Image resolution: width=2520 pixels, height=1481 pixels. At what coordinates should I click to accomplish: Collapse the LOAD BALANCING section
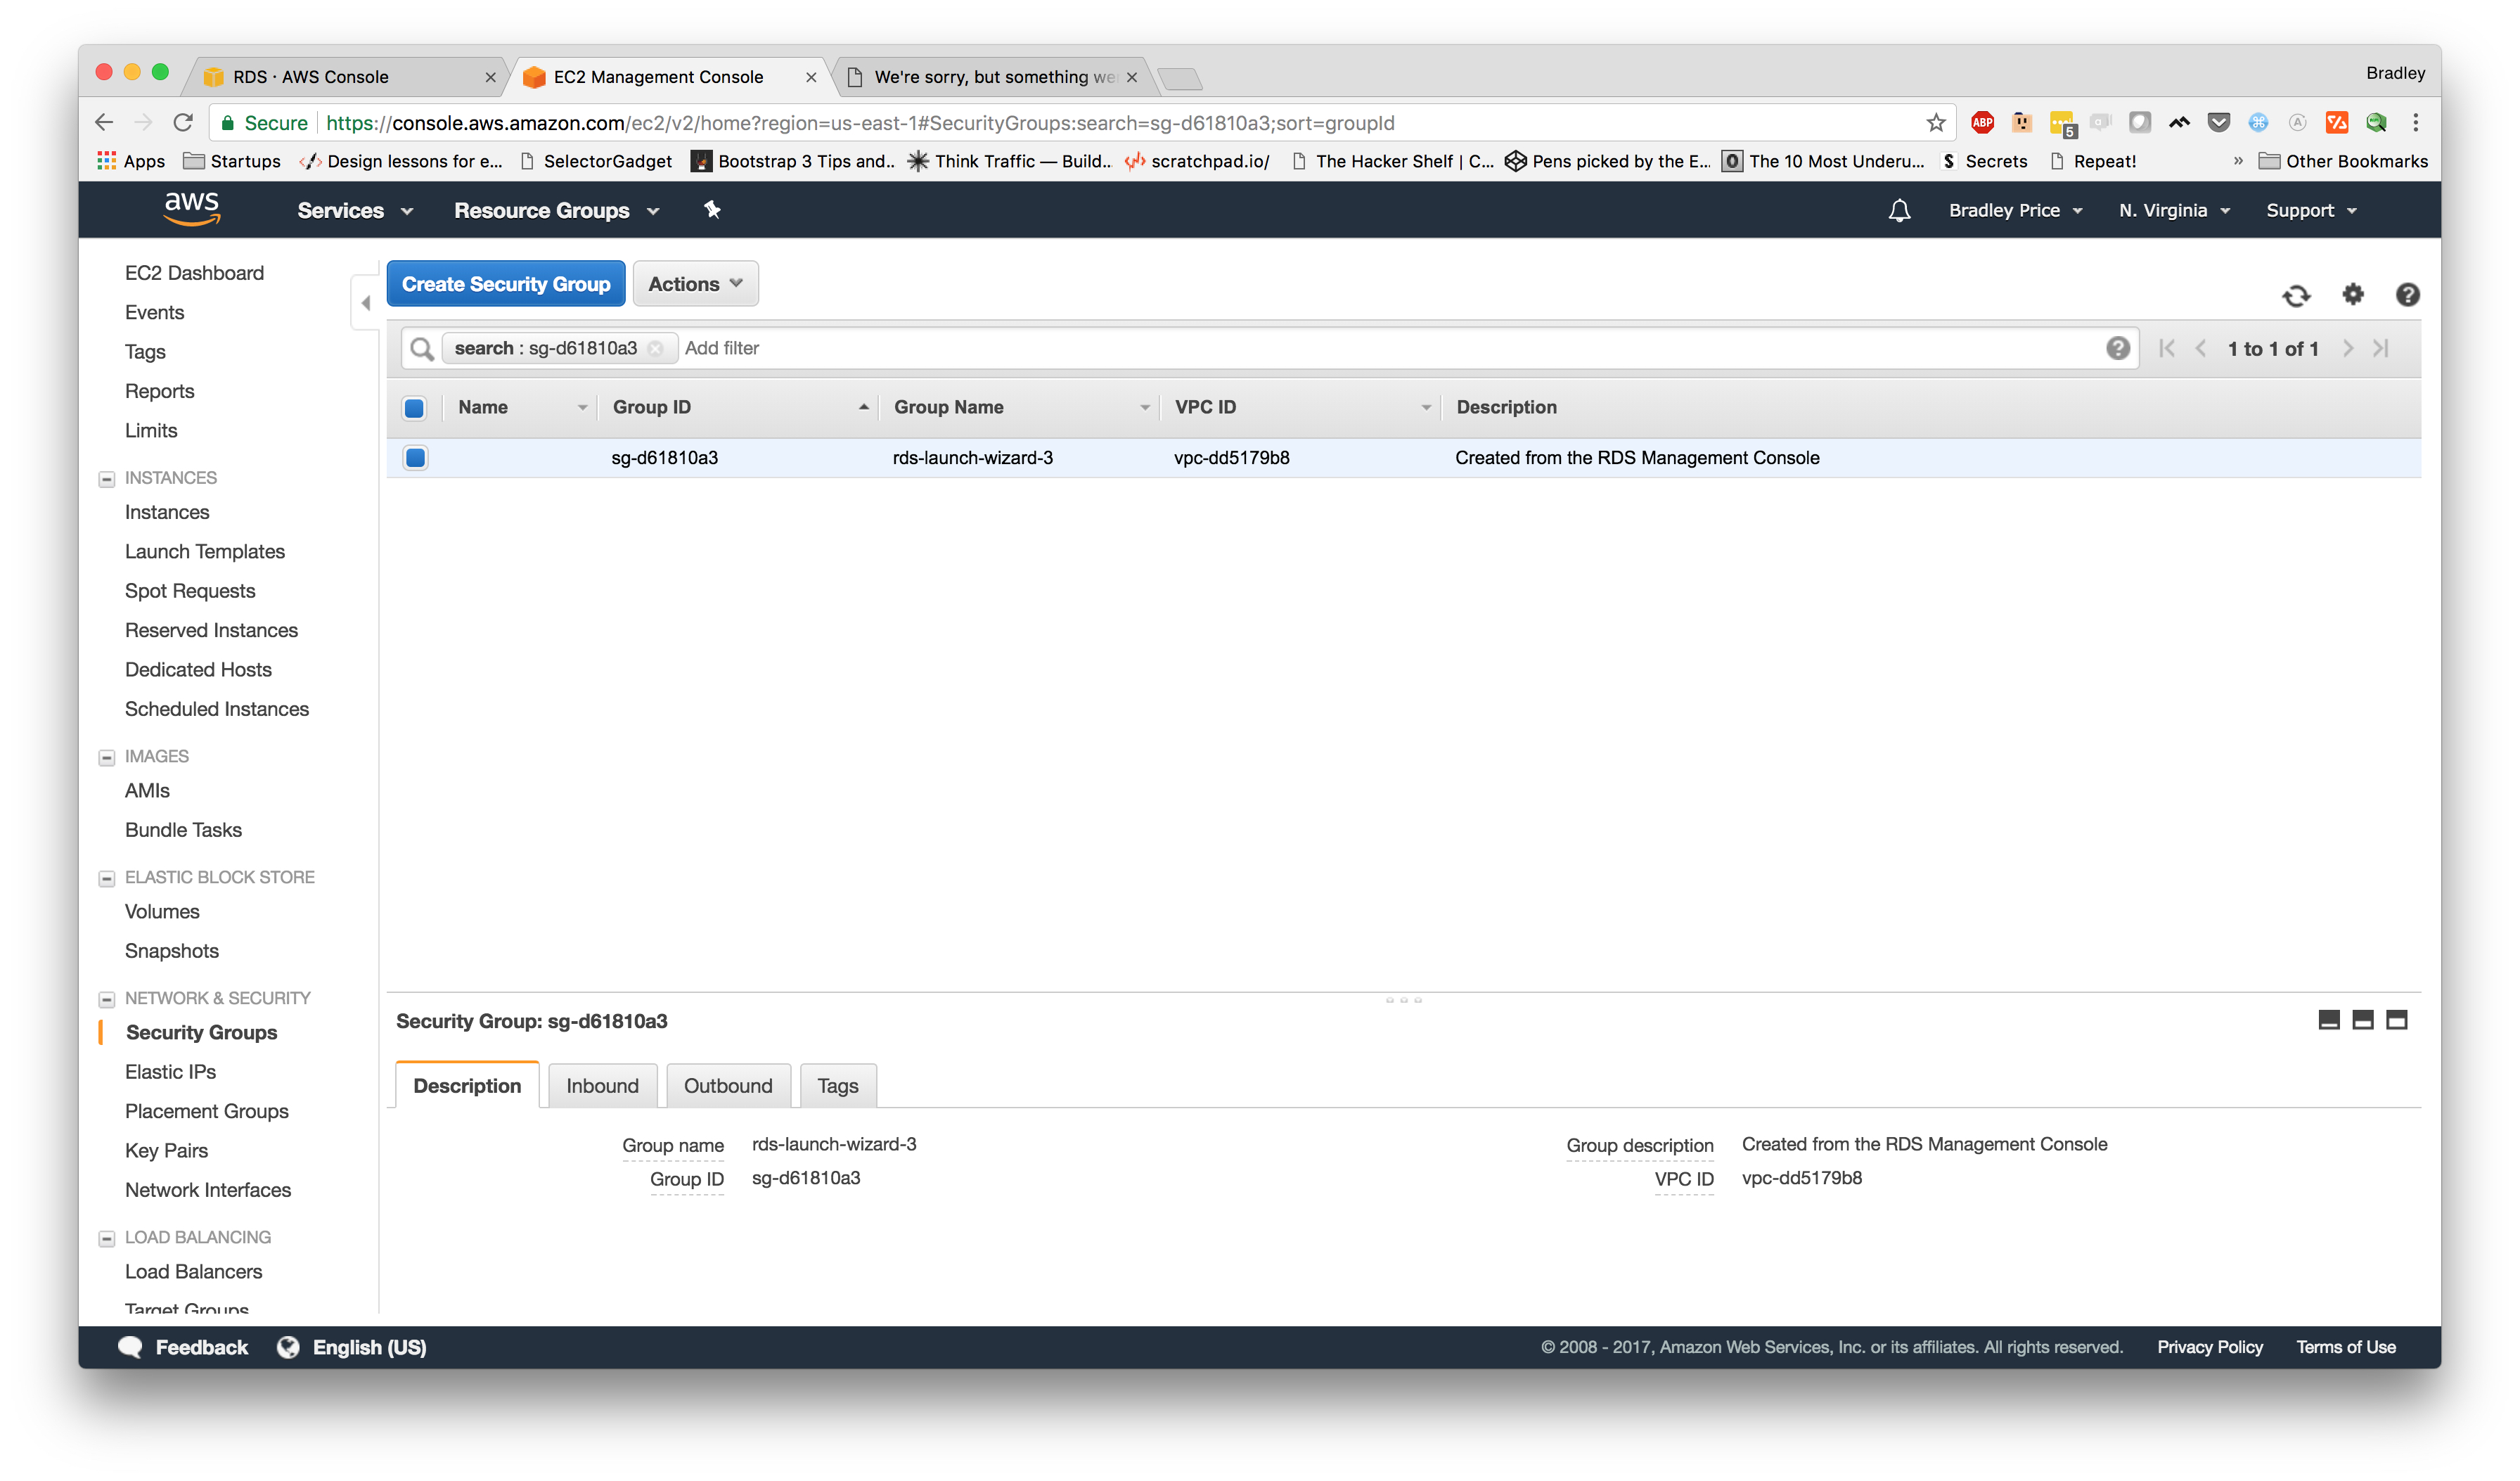pyautogui.click(x=106, y=1239)
